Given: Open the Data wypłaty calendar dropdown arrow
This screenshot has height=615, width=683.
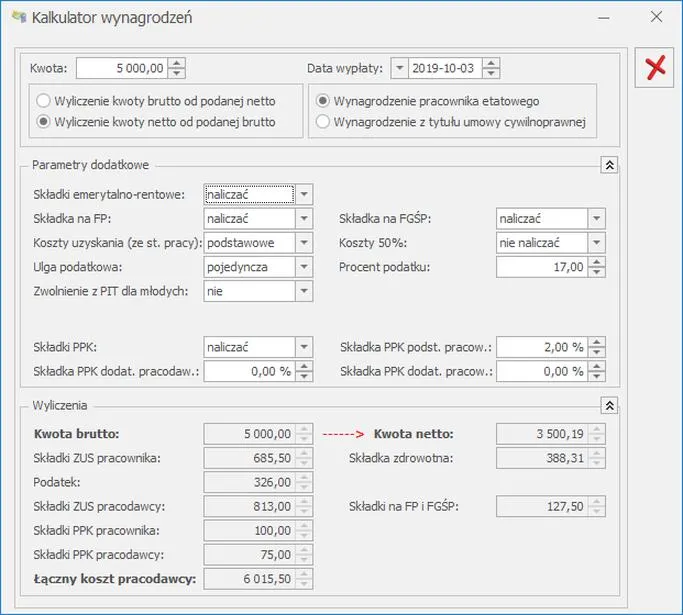Looking at the screenshot, I should coord(399,68).
